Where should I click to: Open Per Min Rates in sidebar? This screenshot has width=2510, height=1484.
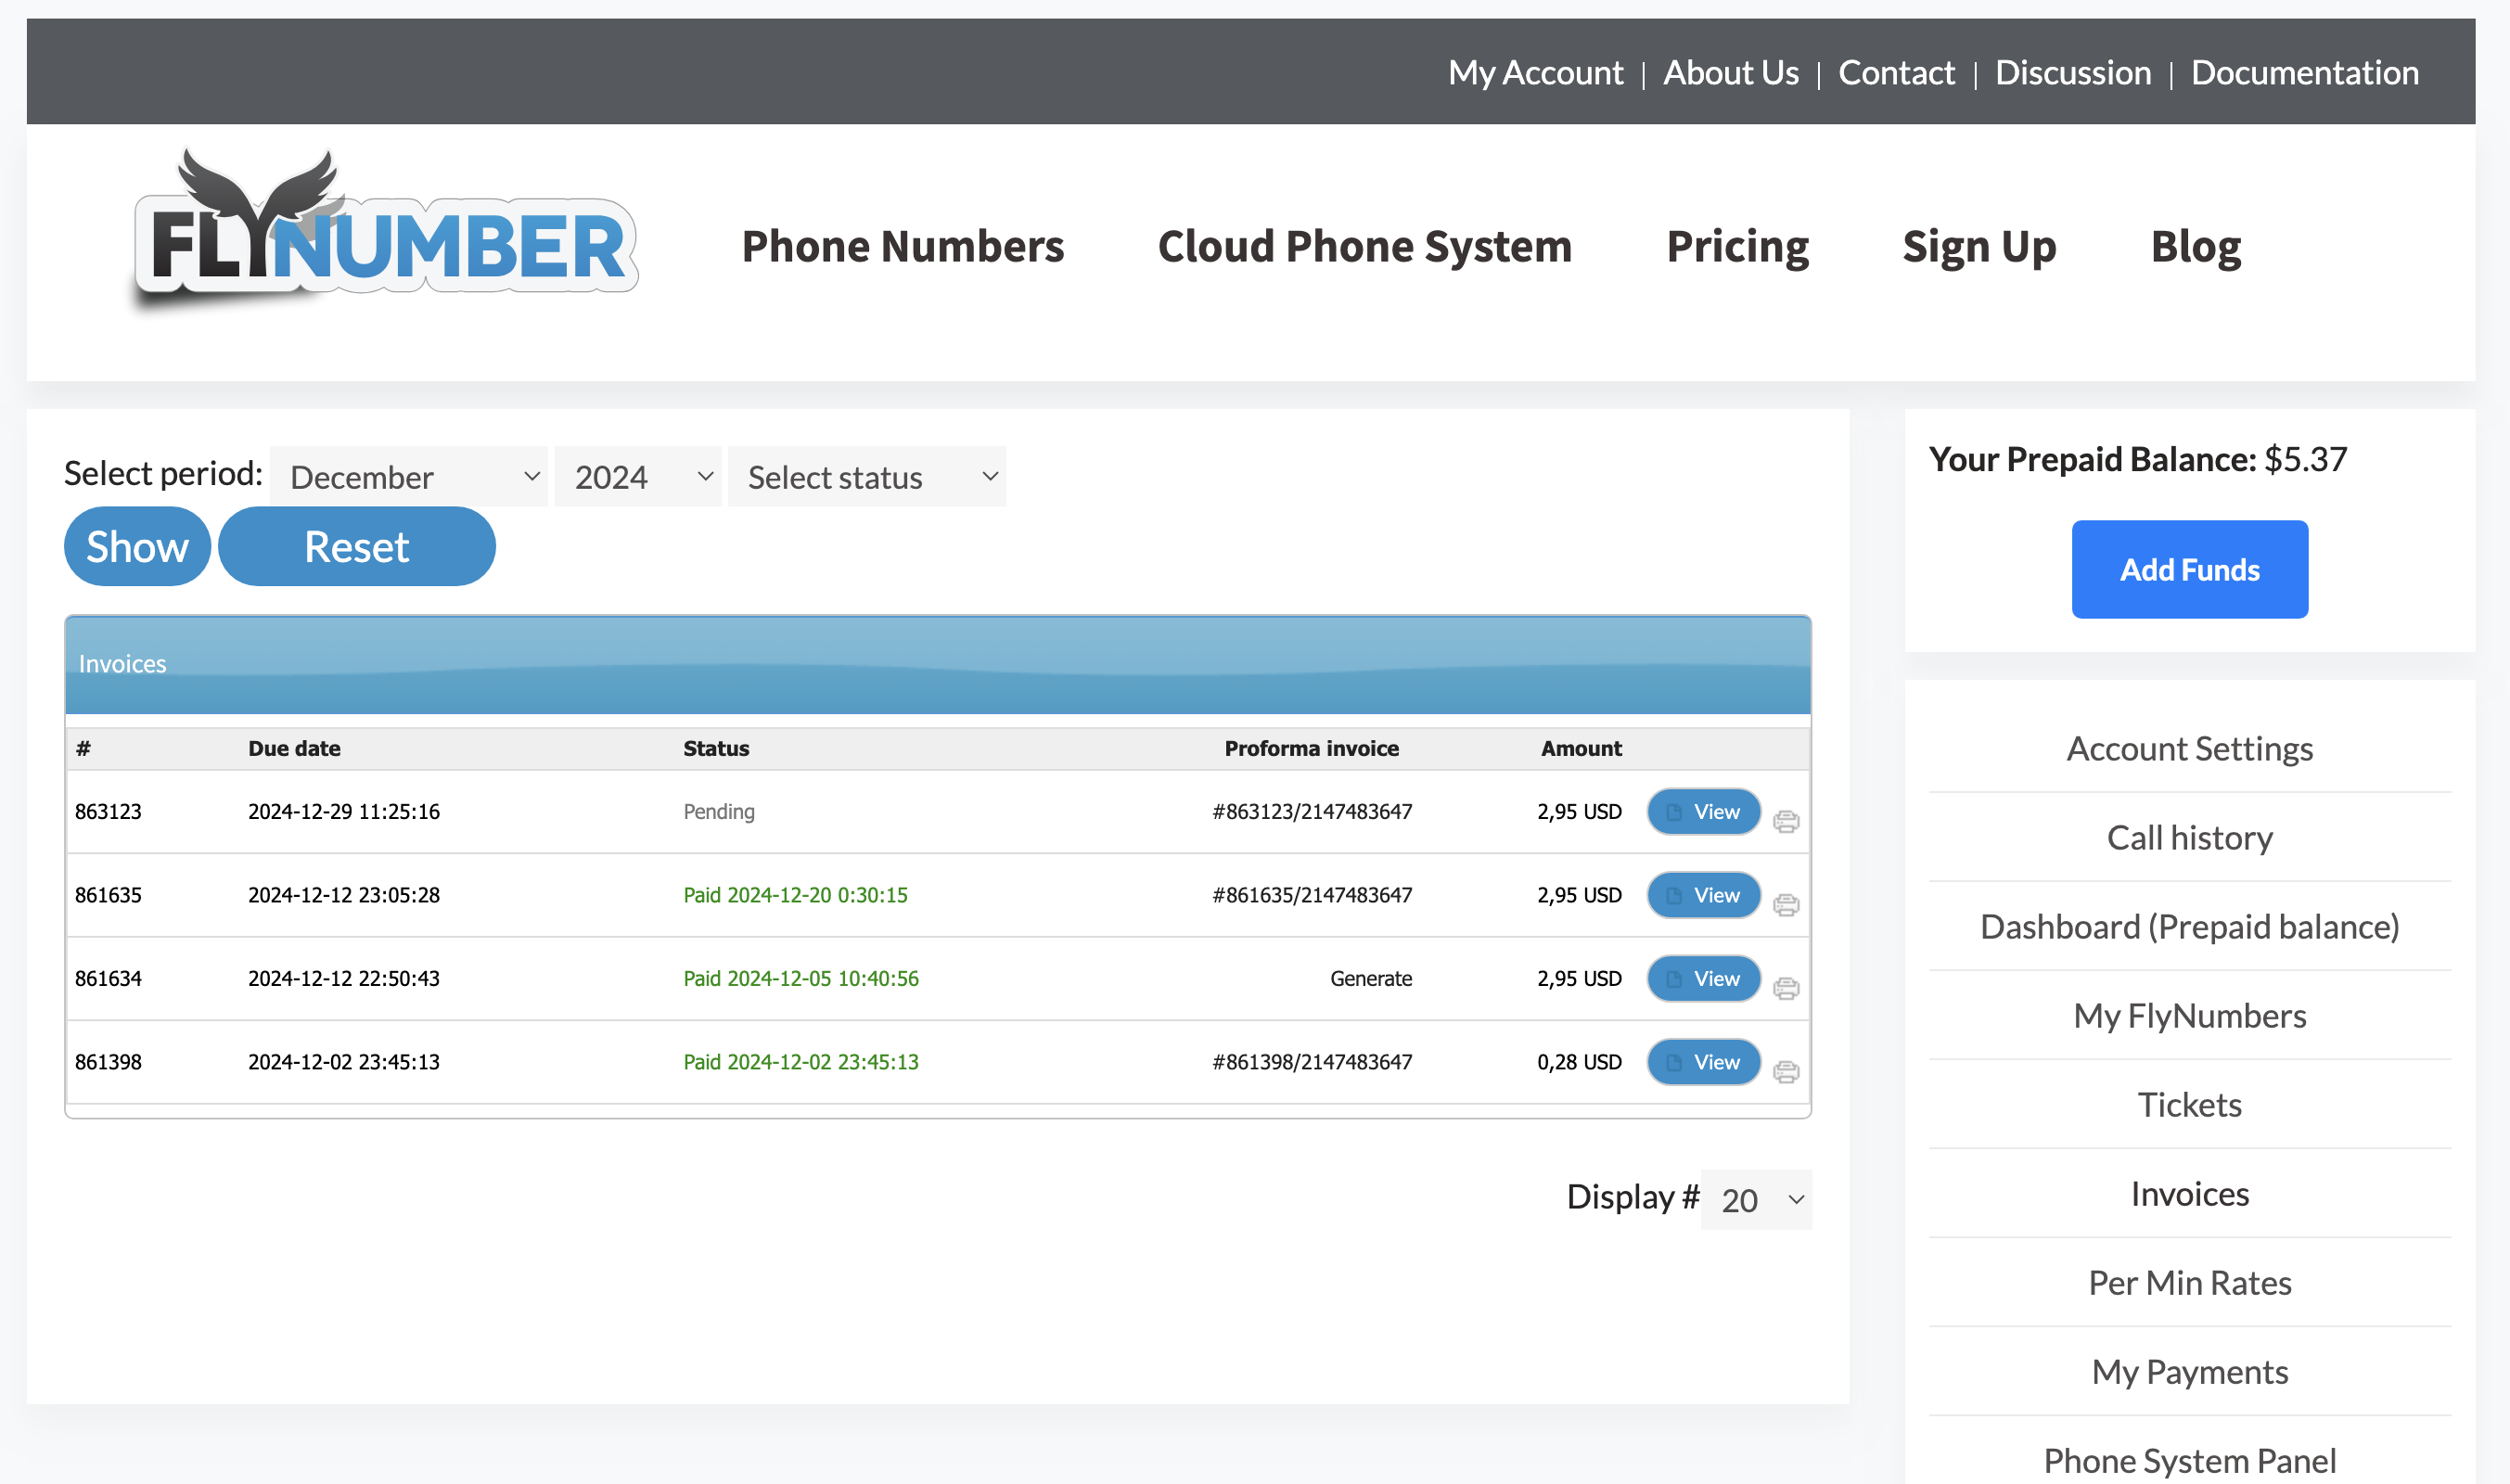click(x=2190, y=1282)
